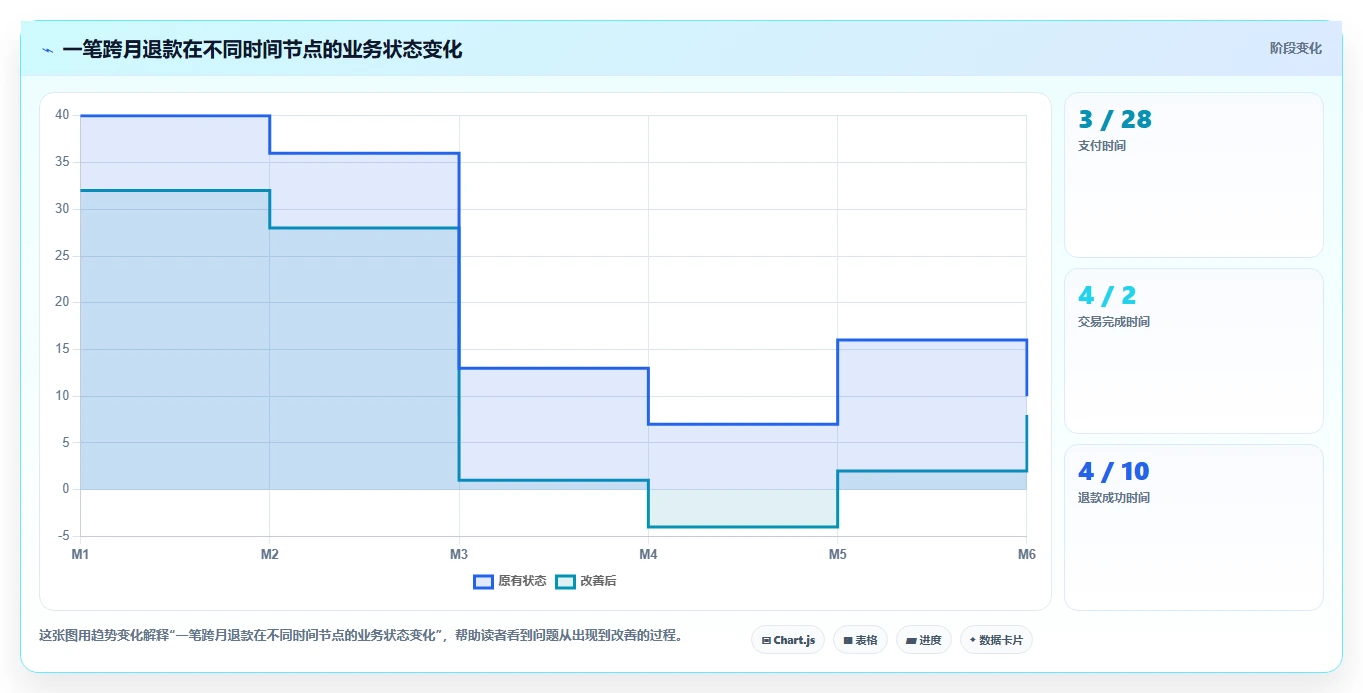
Task: Toggle the 改善后 legend item
Action: click(586, 581)
